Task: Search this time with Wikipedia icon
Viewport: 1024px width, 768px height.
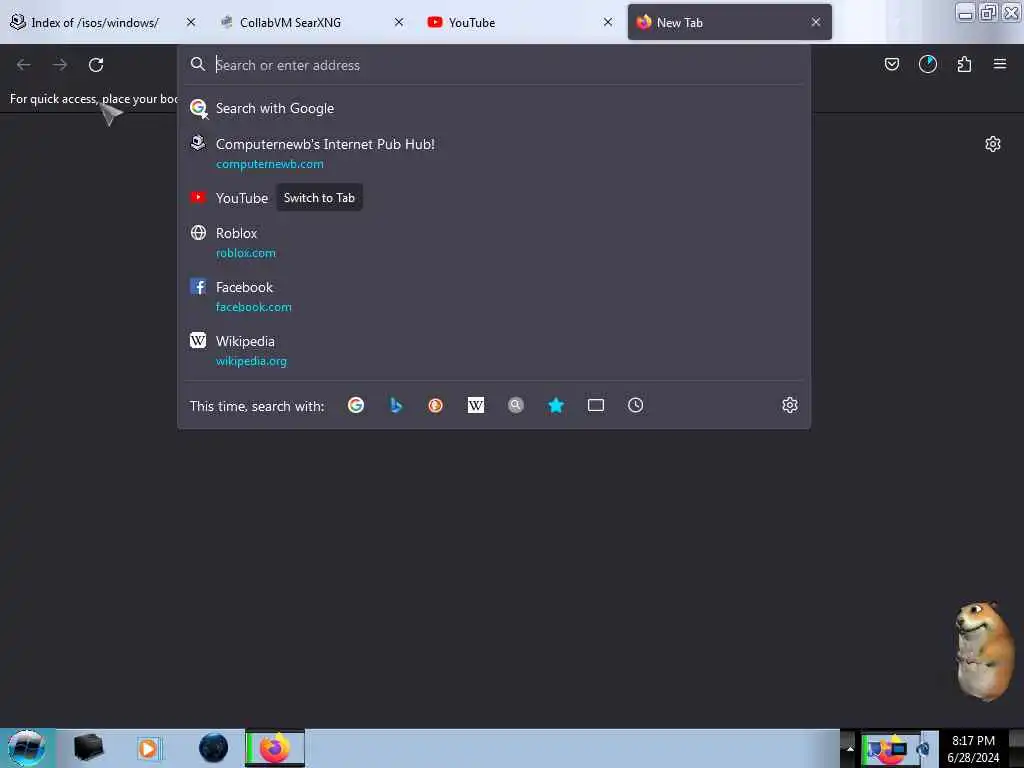Action: tap(476, 406)
